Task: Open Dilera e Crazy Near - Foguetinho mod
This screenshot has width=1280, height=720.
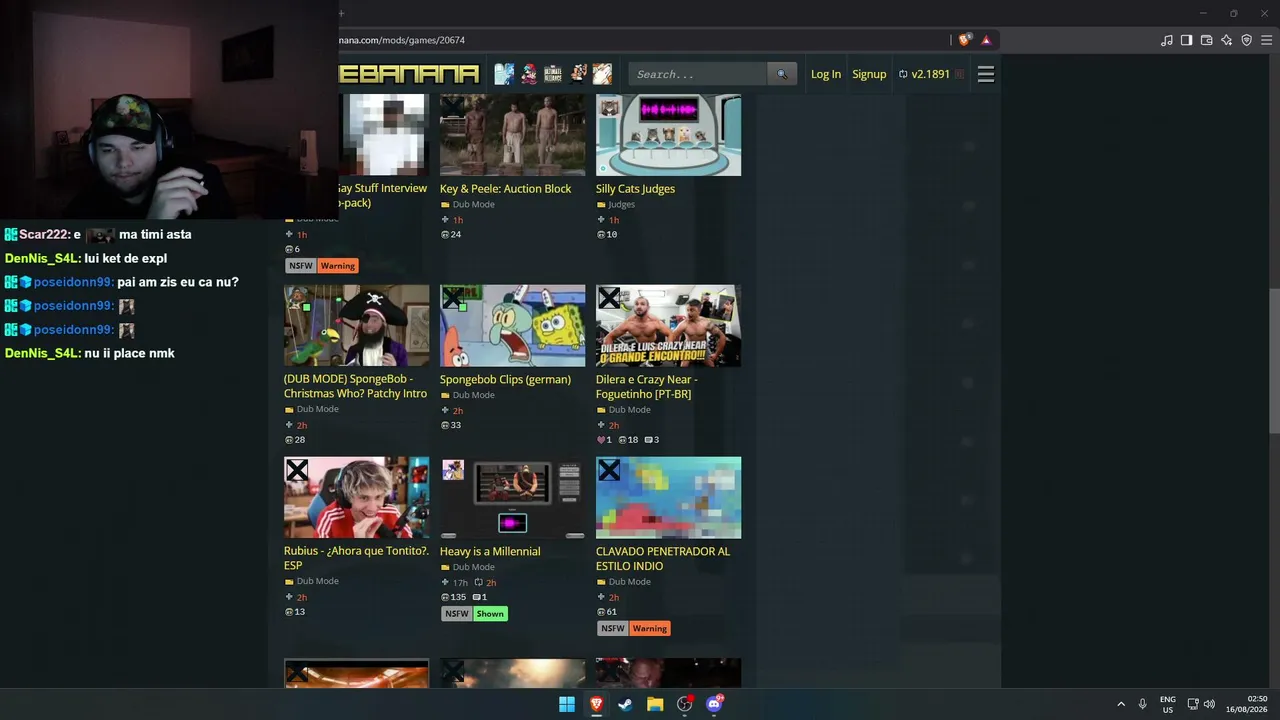Action: coord(647,387)
